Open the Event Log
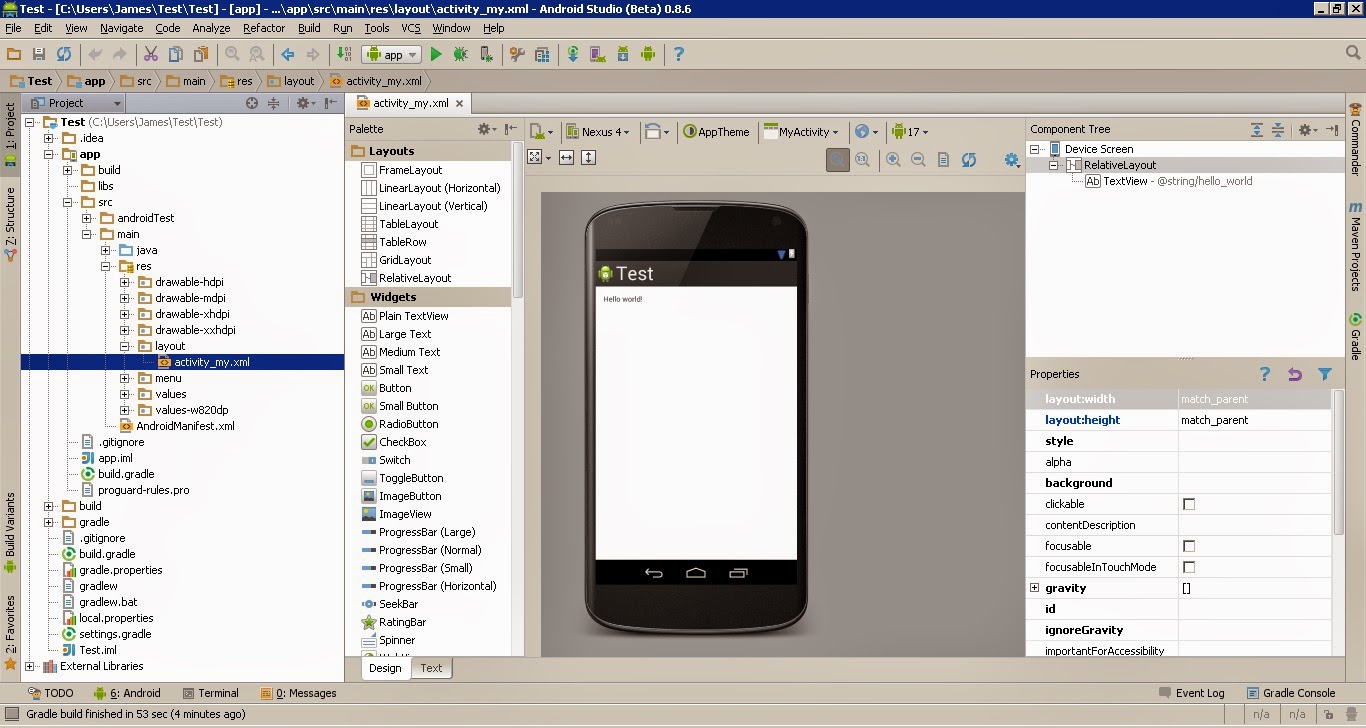The image size is (1366, 728). [1192, 693]
